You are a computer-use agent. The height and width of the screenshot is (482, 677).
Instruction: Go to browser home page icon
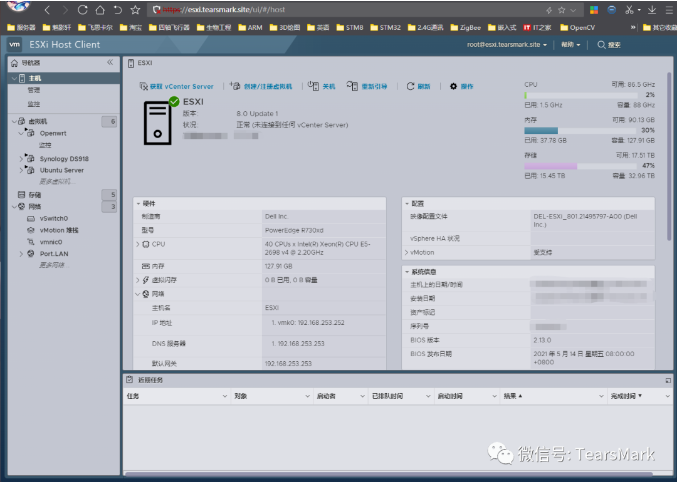[x=100, y=10]
